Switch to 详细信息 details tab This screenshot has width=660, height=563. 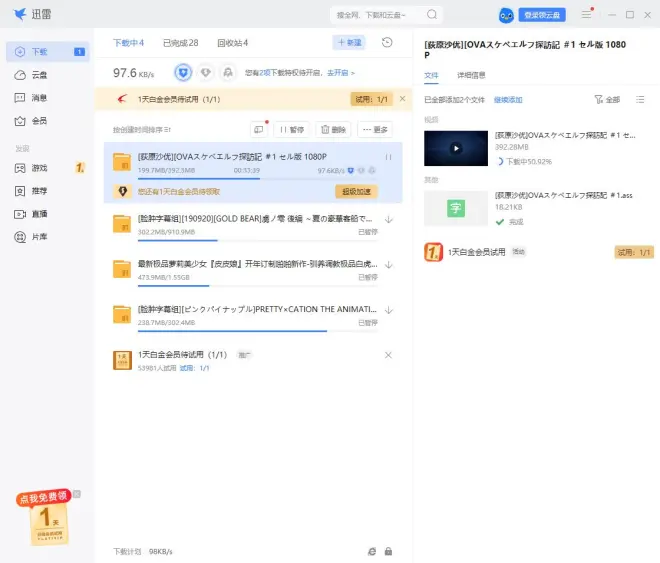coord(471,75)
